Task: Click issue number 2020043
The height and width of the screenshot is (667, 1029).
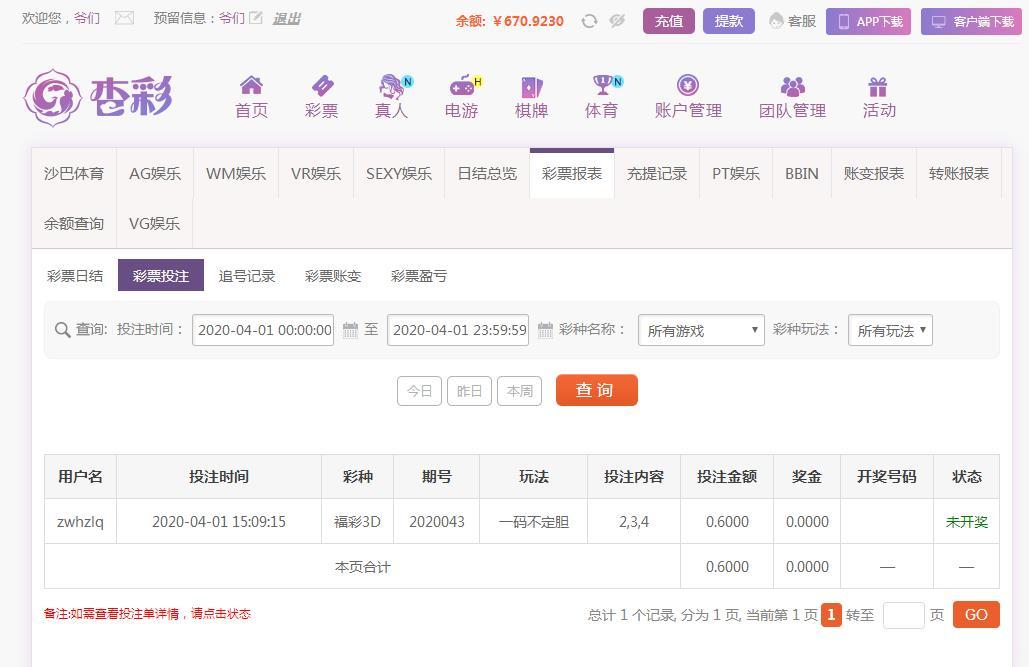Action: coord(436,522)
